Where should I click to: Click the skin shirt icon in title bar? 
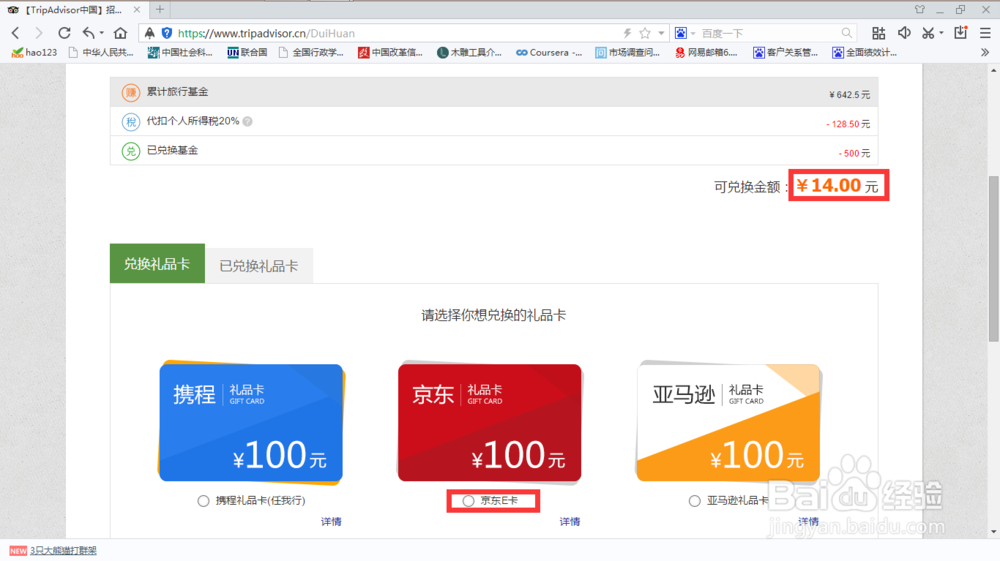(x=919, y=10)
